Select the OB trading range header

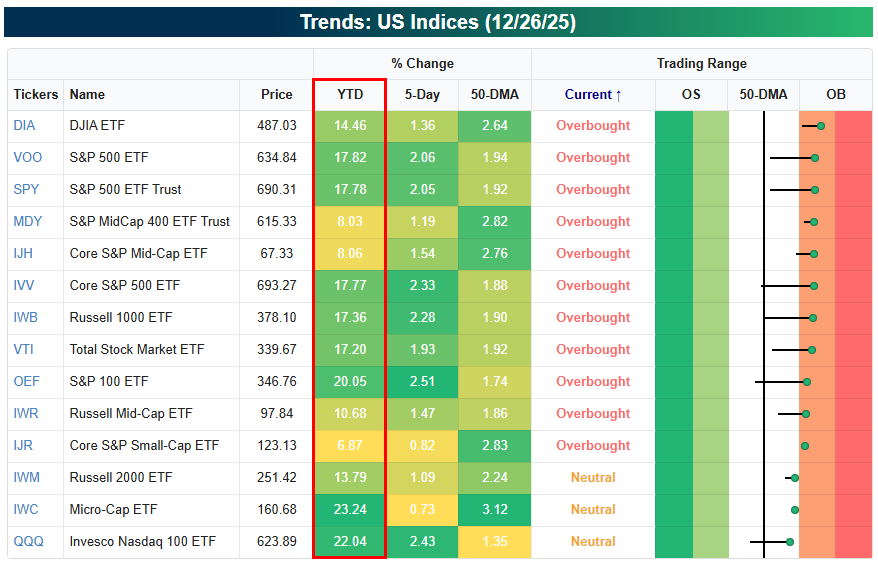(835, 95)
